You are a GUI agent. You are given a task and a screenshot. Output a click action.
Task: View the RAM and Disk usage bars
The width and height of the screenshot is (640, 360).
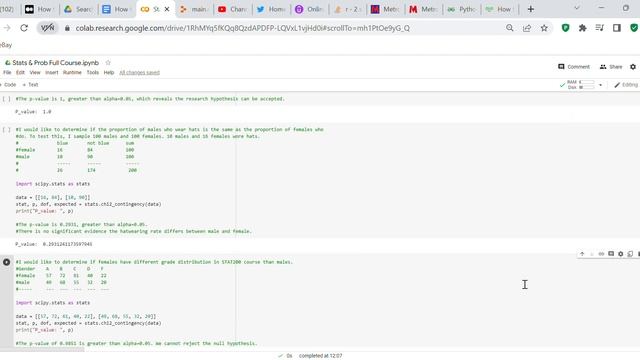tap(581, 85)
